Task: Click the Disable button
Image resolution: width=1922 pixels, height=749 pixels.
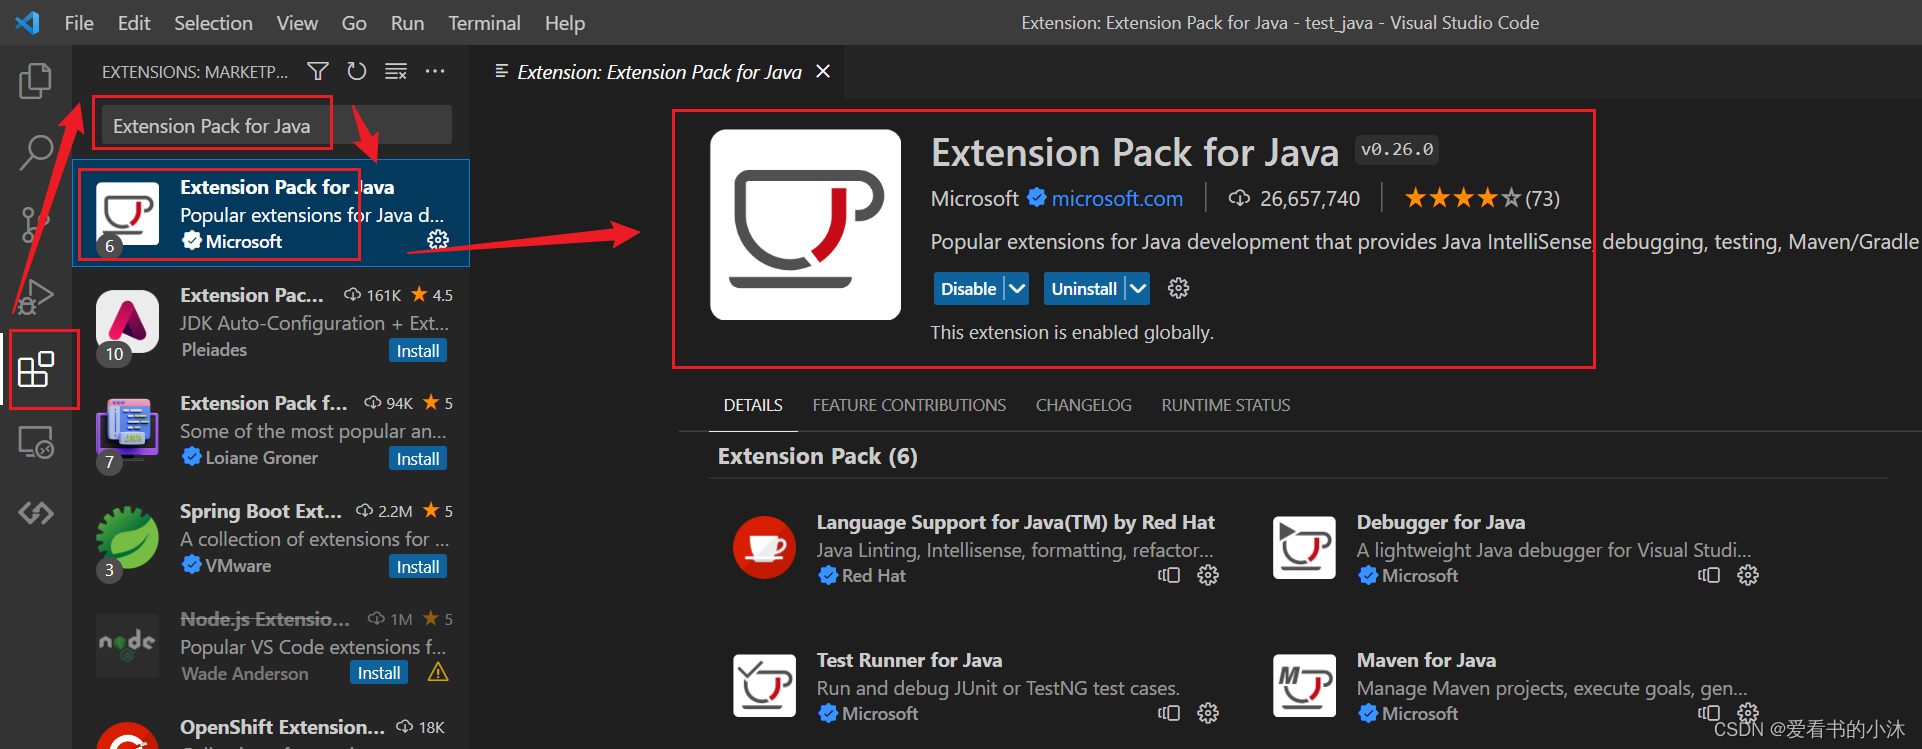Action: (968, 288)
